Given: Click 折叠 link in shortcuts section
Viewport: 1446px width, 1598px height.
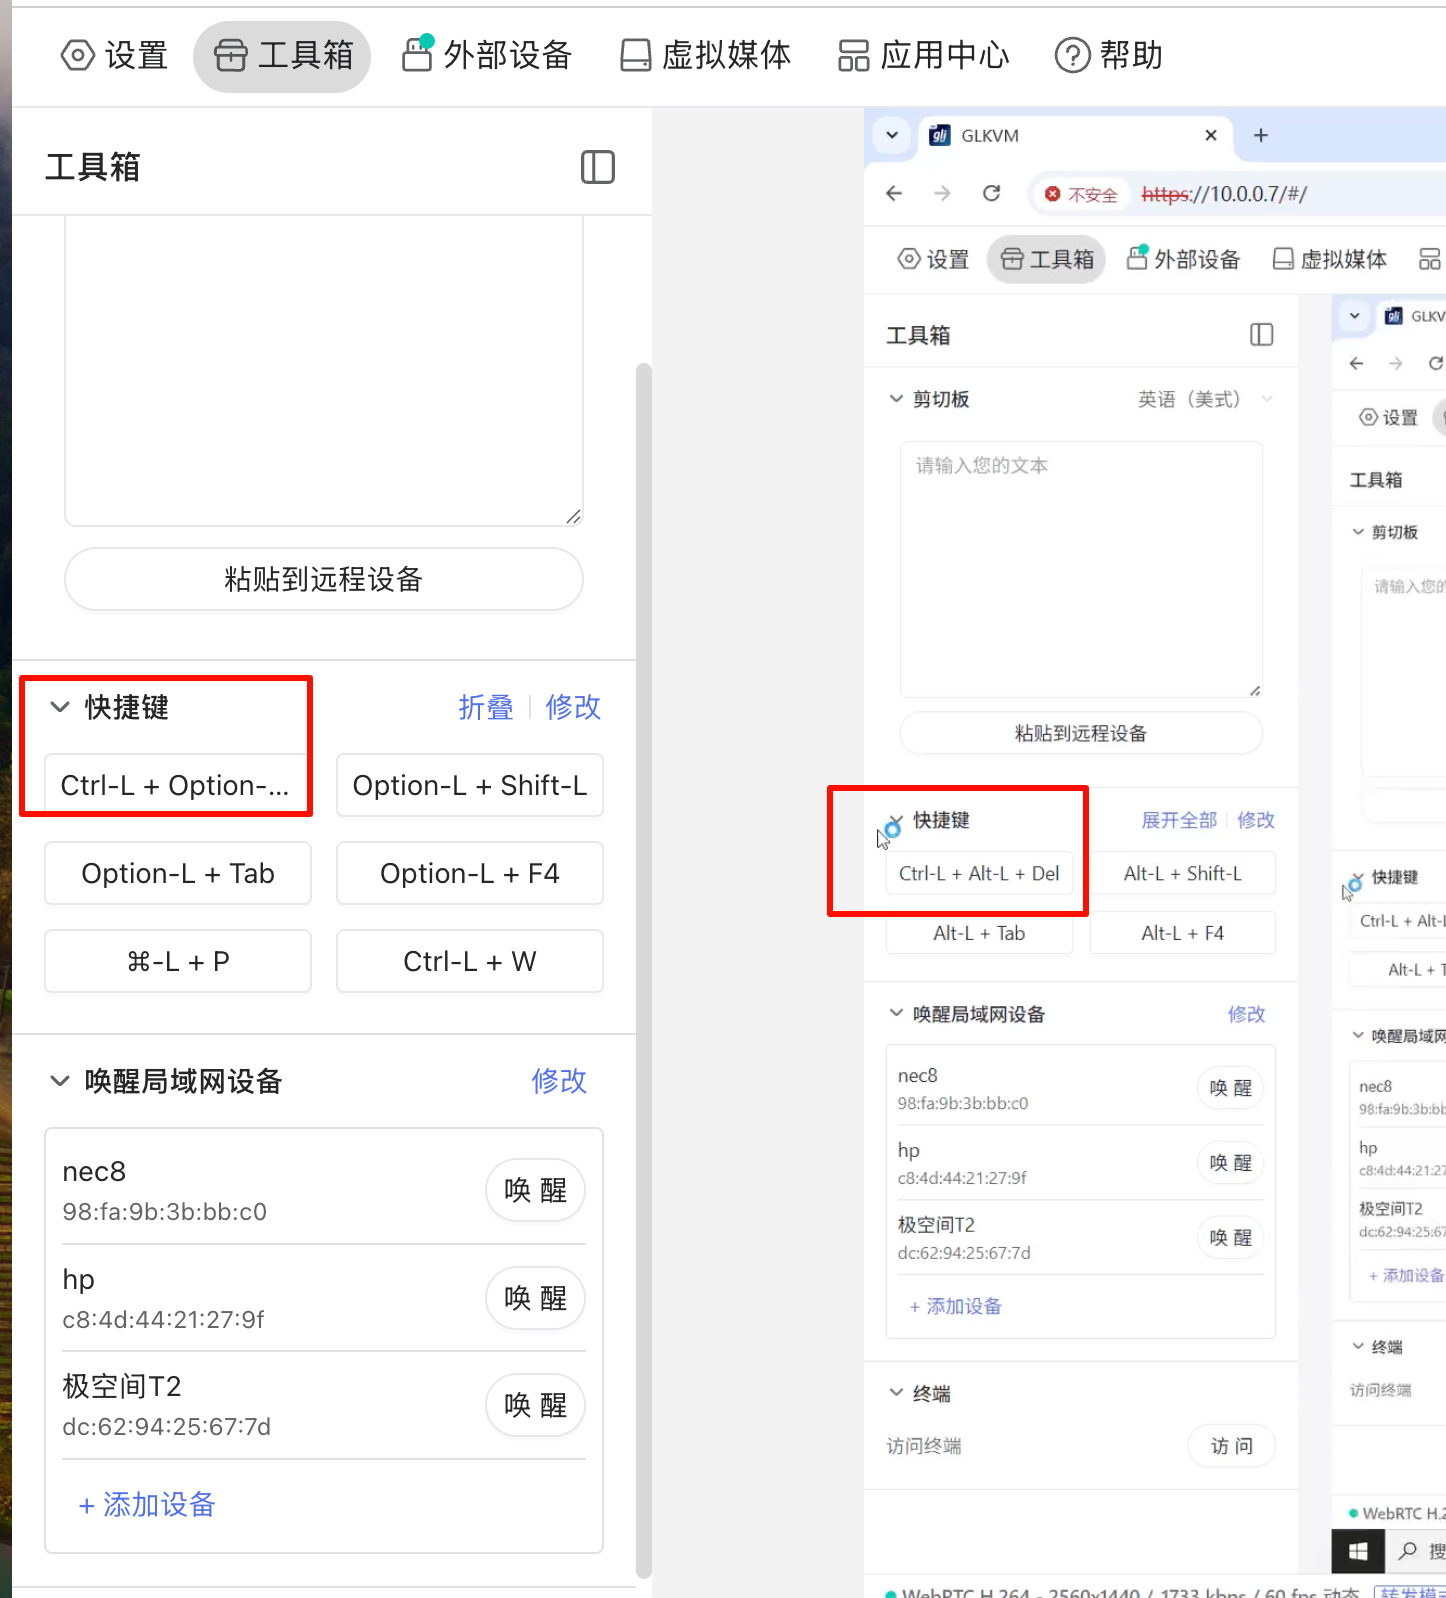Looking at the screenshot, I should point(485,707).
